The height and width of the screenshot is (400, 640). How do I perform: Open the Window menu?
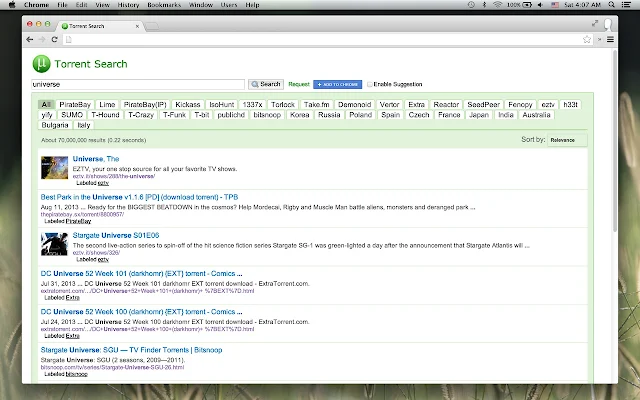pyautogui.click(x=201, y=5)
